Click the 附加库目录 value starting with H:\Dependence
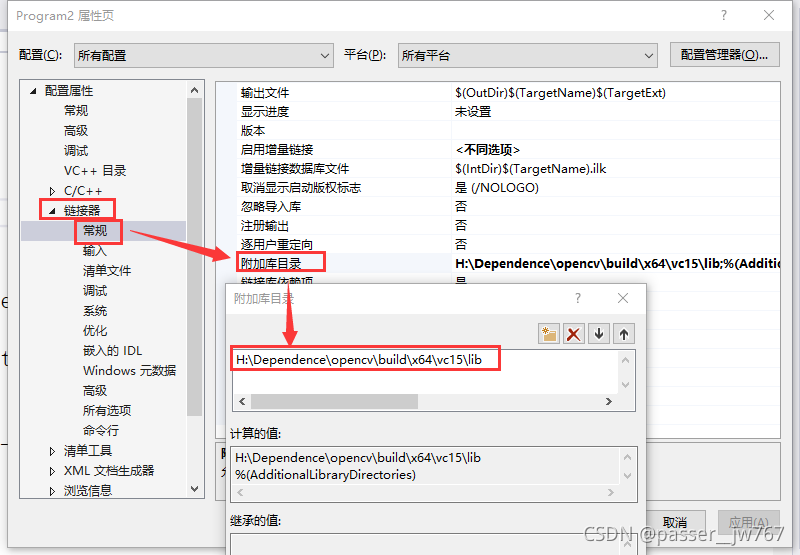 click(x=617, y=263)
